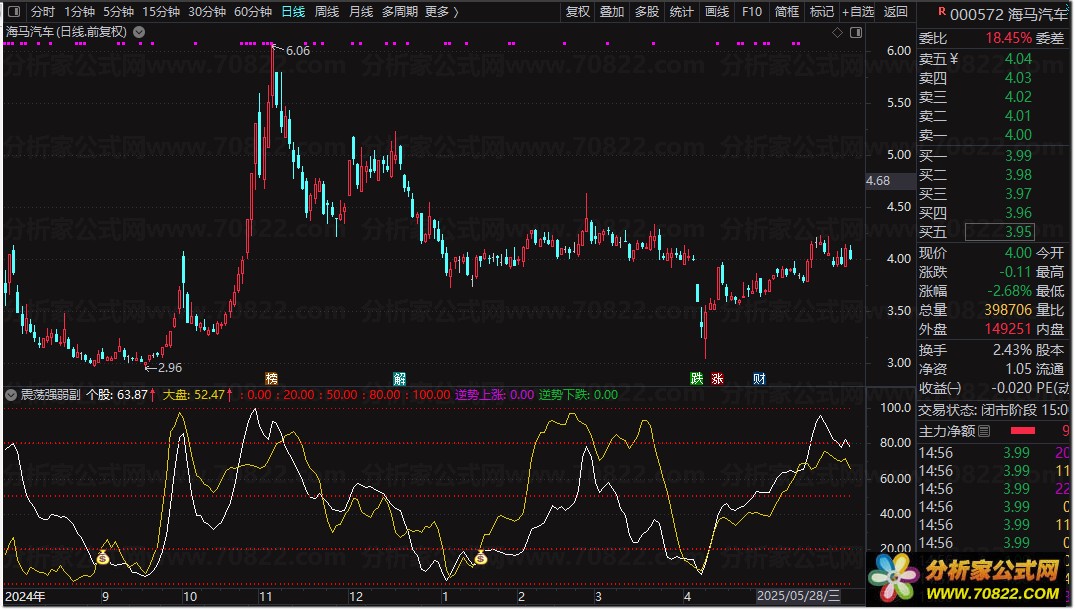The height and width of the screenshot is (610, 1076).
Task: Click the 交易状态 闭市阶段 row
Action: click(x=994, y=410)
